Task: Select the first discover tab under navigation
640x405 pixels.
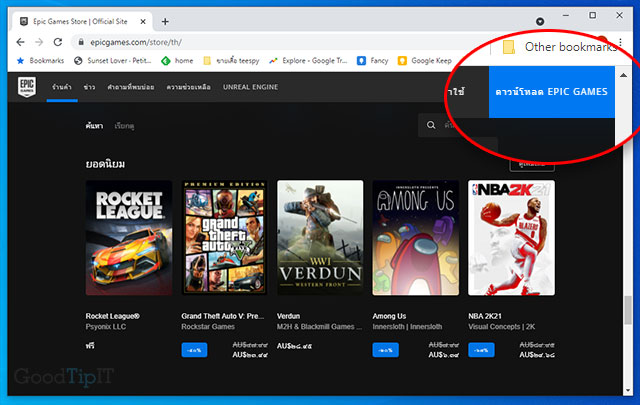Action: 94,126
